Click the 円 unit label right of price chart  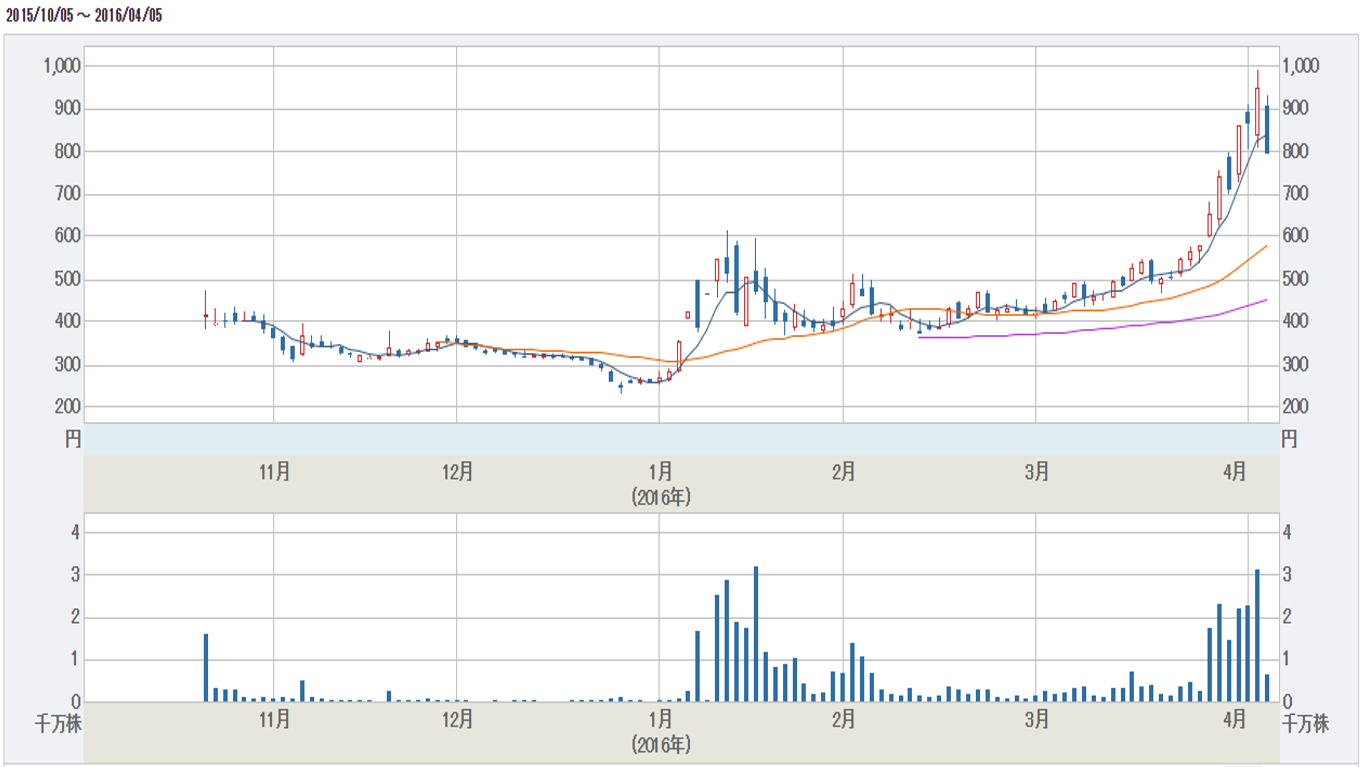[1290, 438]
